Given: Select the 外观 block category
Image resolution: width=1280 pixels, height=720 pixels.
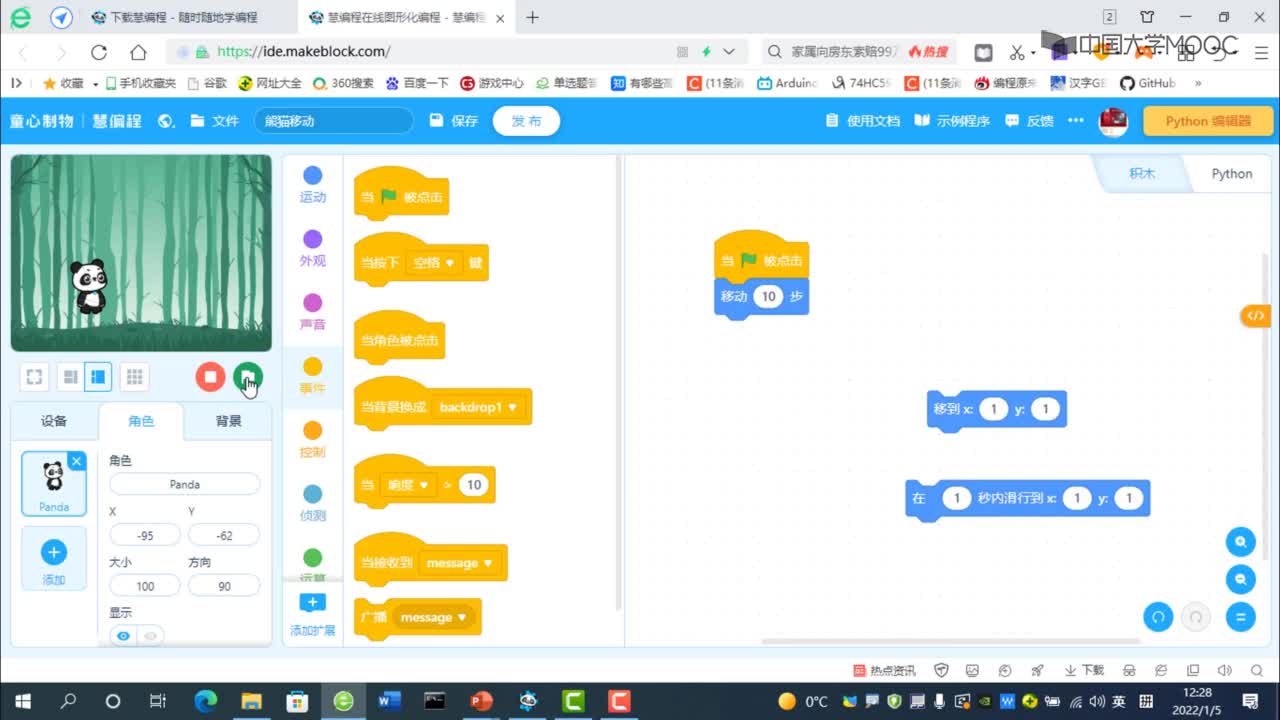Looking at the screenshot, I should click(x=313, y=249).
